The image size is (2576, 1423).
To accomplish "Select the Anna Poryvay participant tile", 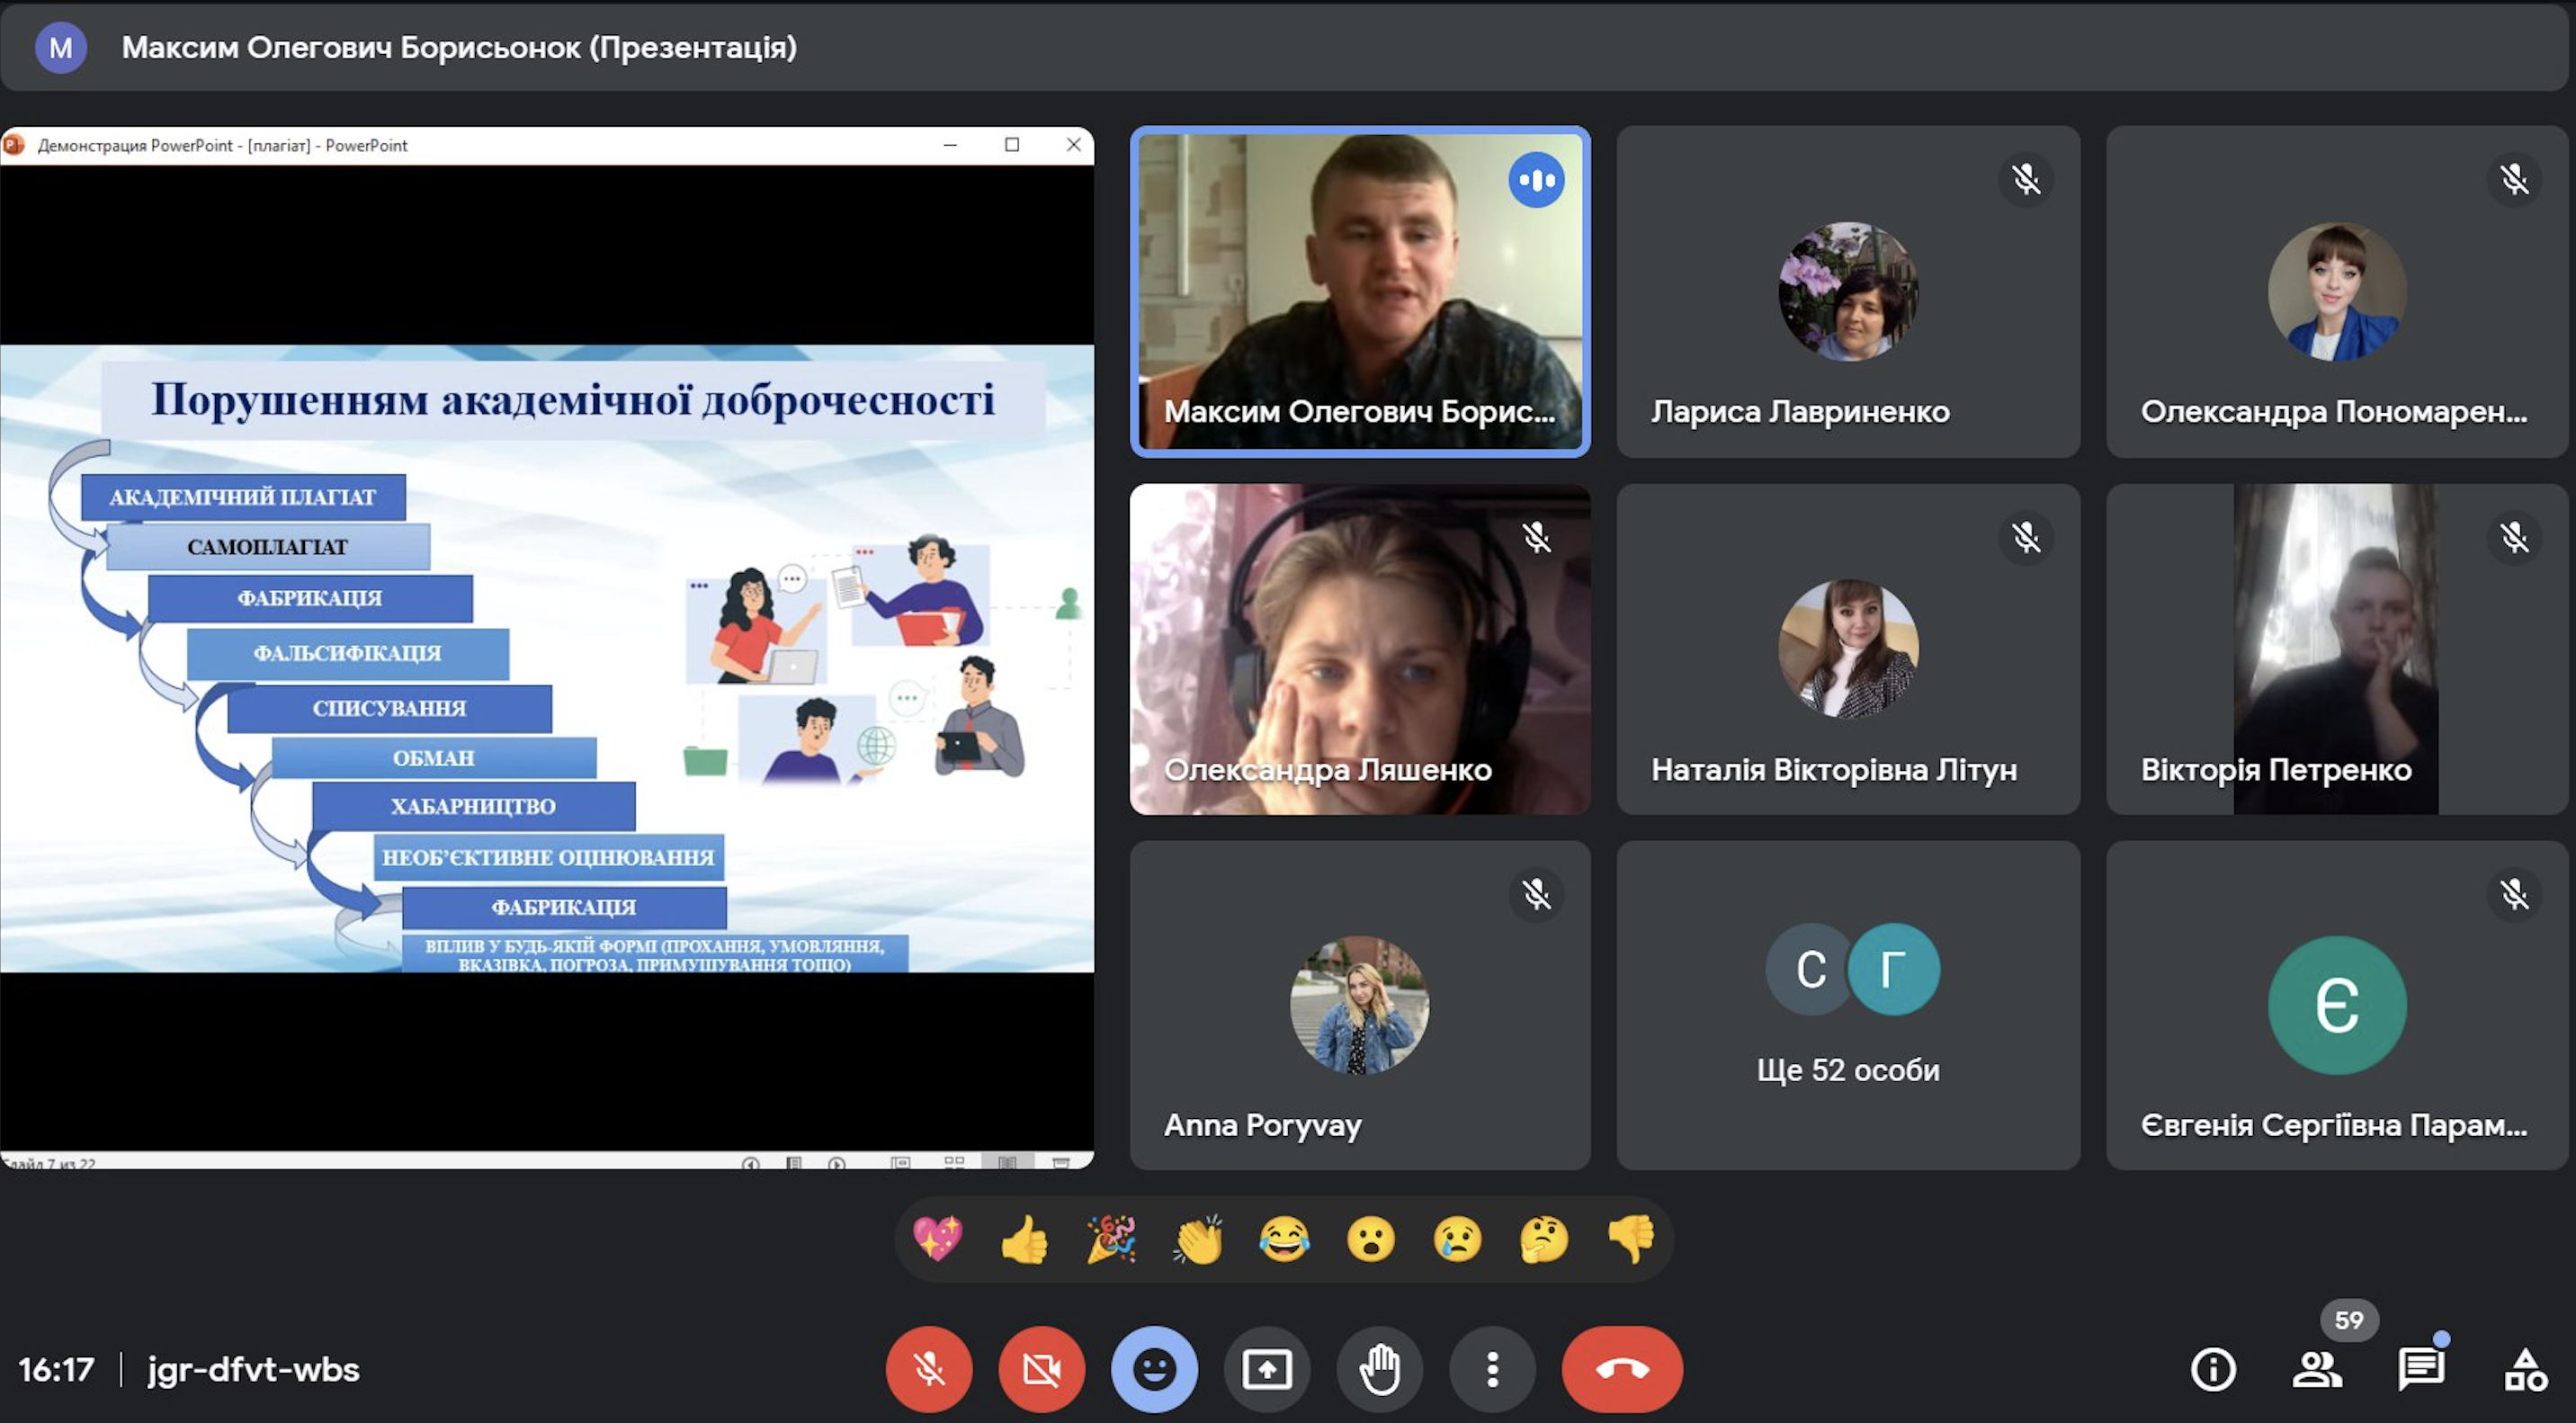I will click(x=1360, y=1005).
